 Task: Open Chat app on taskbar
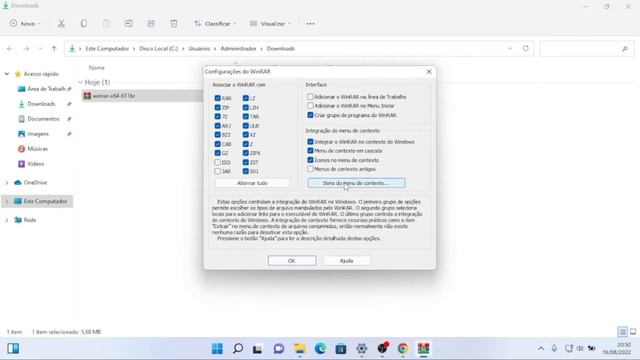tap(279, 349)
